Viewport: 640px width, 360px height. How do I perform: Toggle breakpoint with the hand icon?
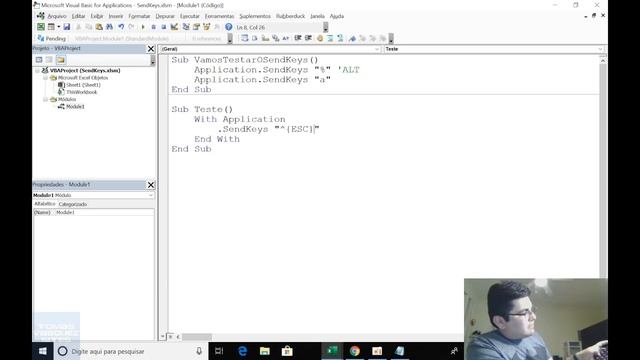pos(320,38)
